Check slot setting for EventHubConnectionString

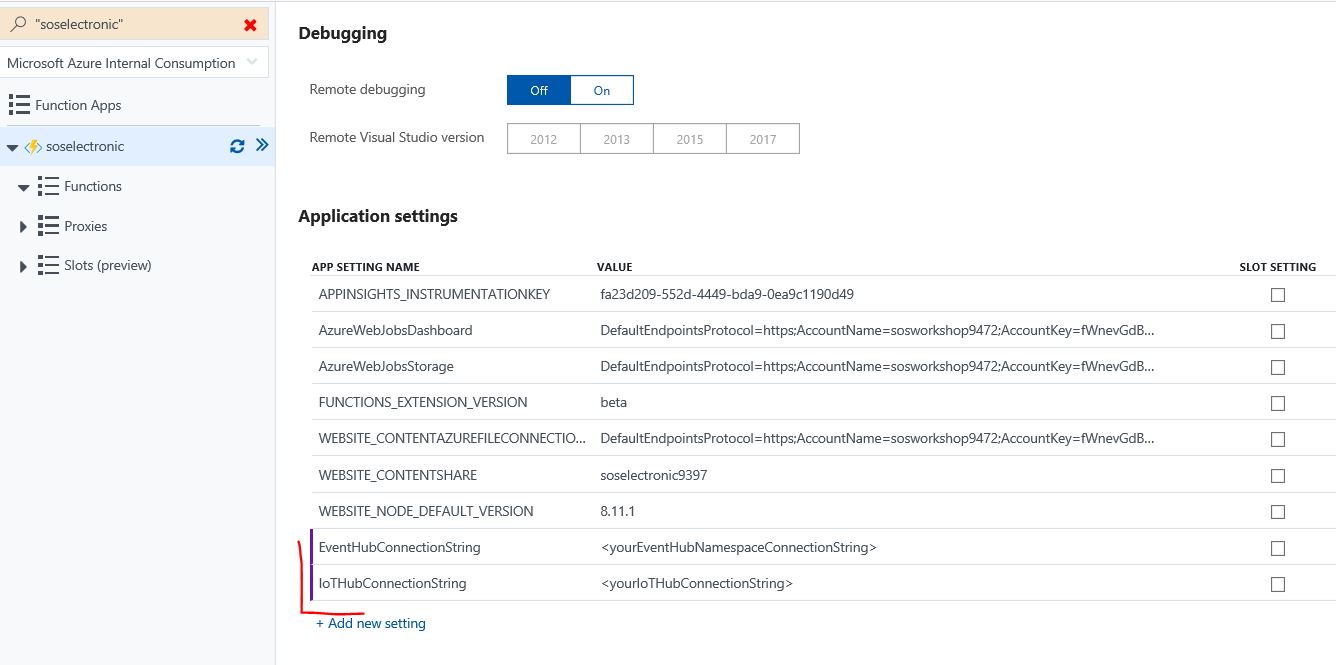[1277, 548]
